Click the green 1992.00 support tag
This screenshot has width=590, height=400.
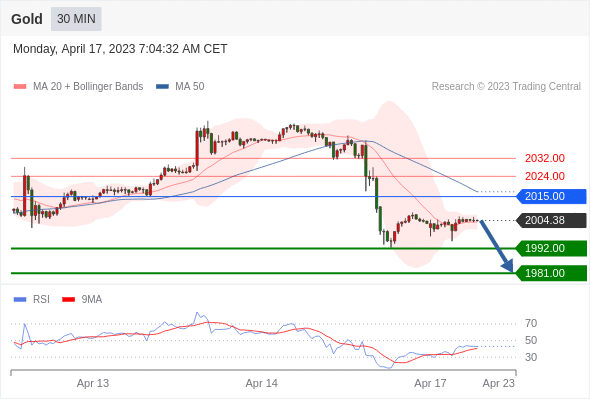[551, 248]
